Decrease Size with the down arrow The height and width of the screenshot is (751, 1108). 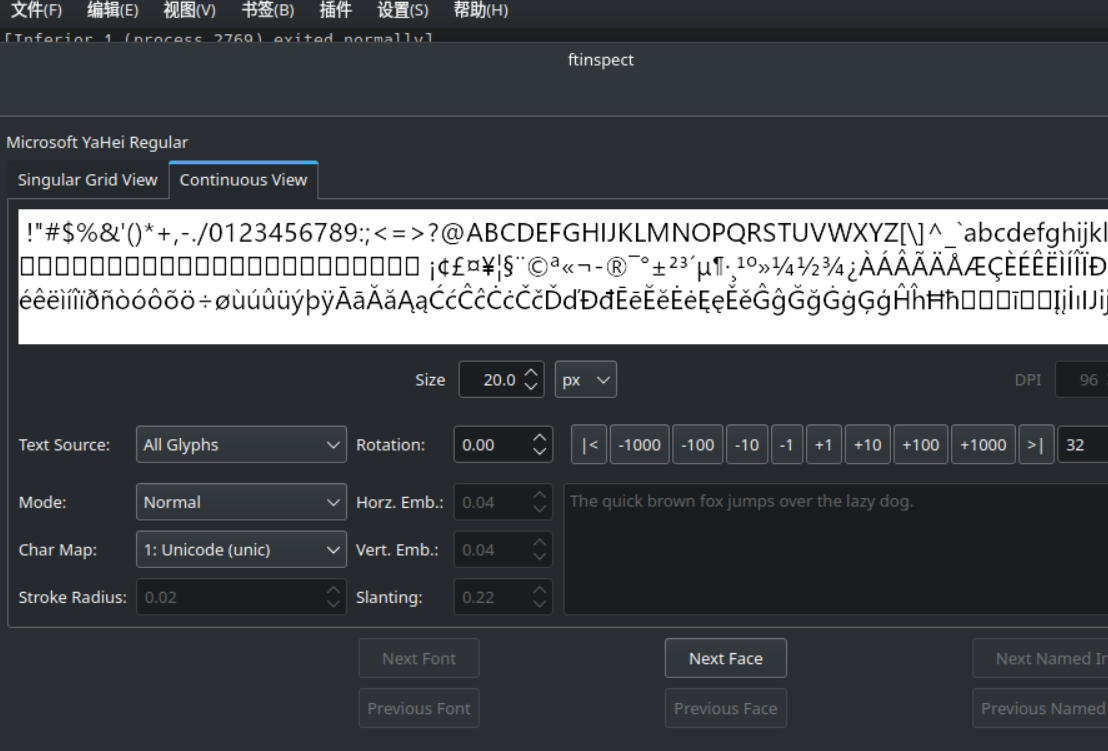532,387
